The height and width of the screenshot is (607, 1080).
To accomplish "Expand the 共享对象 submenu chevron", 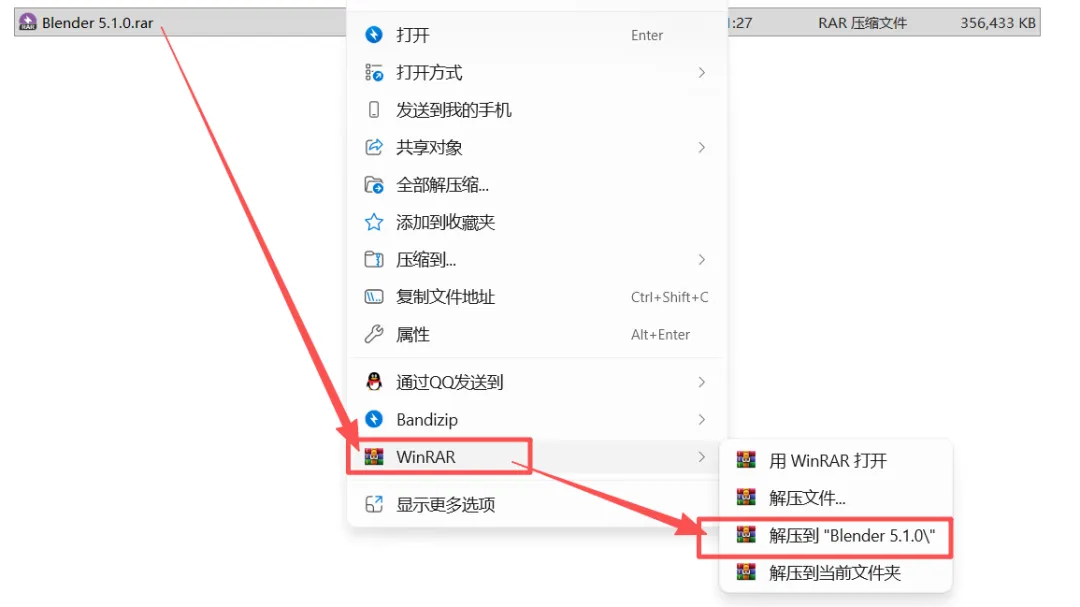I will click(x=702, y=147).
